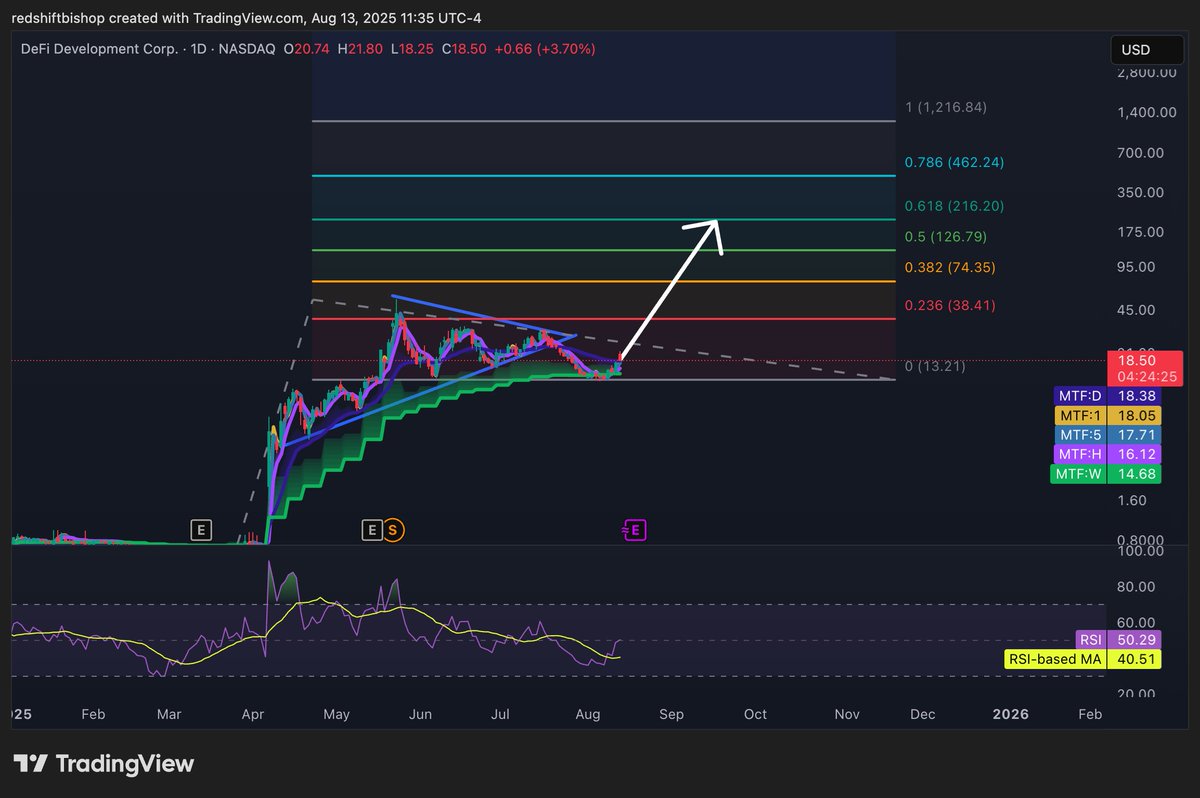This screenshot has height=798, width=1200.
Task: Click the Apr label on time axis
Action: 253,714
